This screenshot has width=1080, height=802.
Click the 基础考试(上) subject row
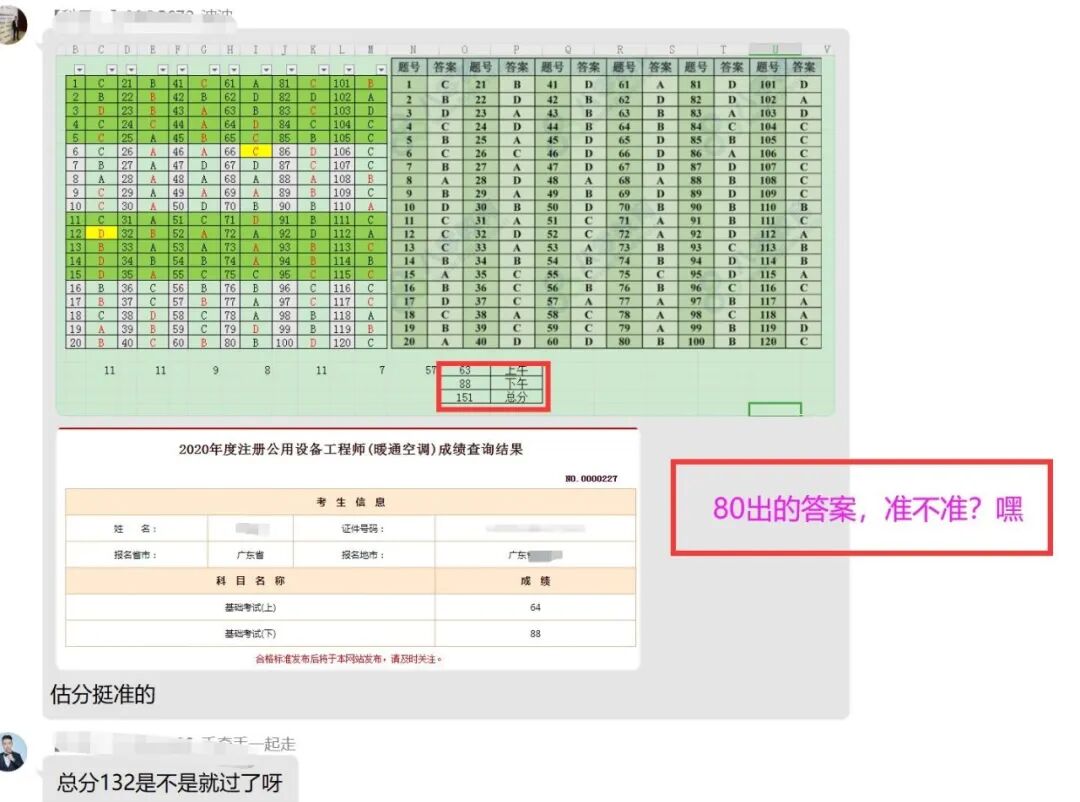coord(250,607)
